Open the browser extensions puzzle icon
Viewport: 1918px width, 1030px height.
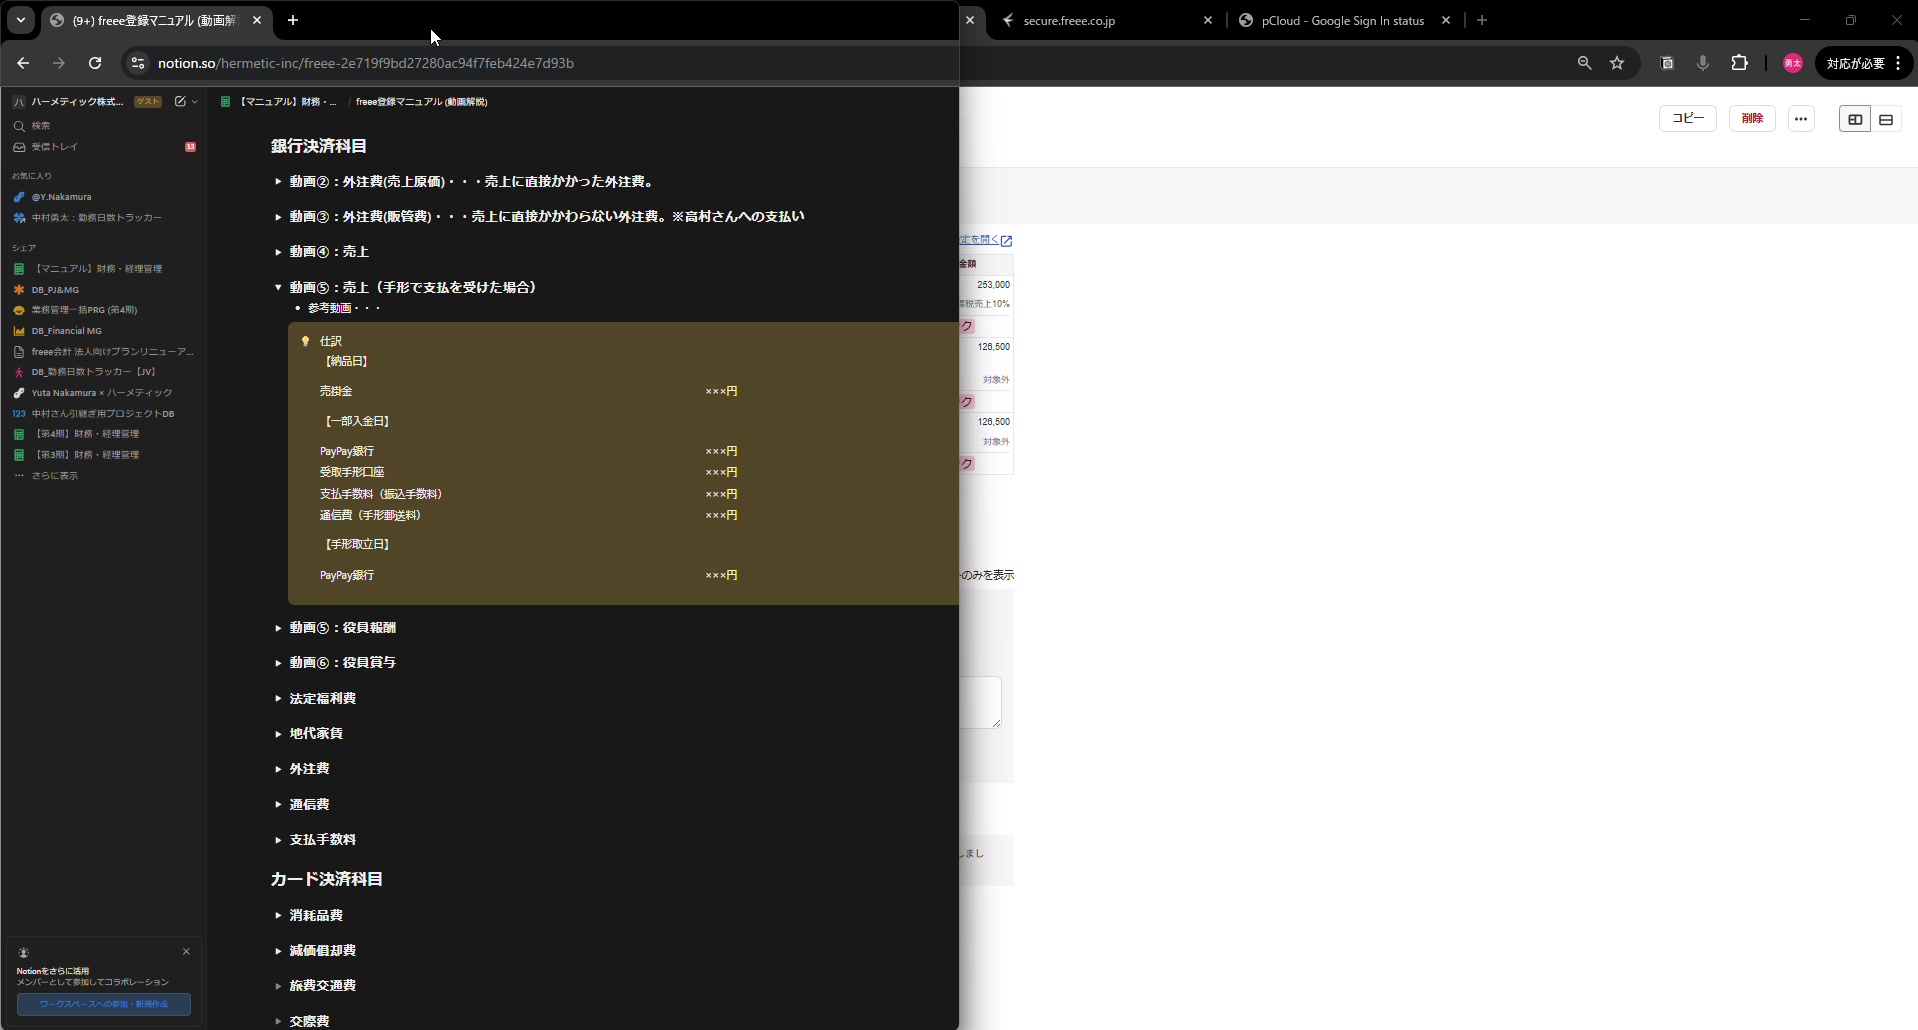(x=1739, y=63)
